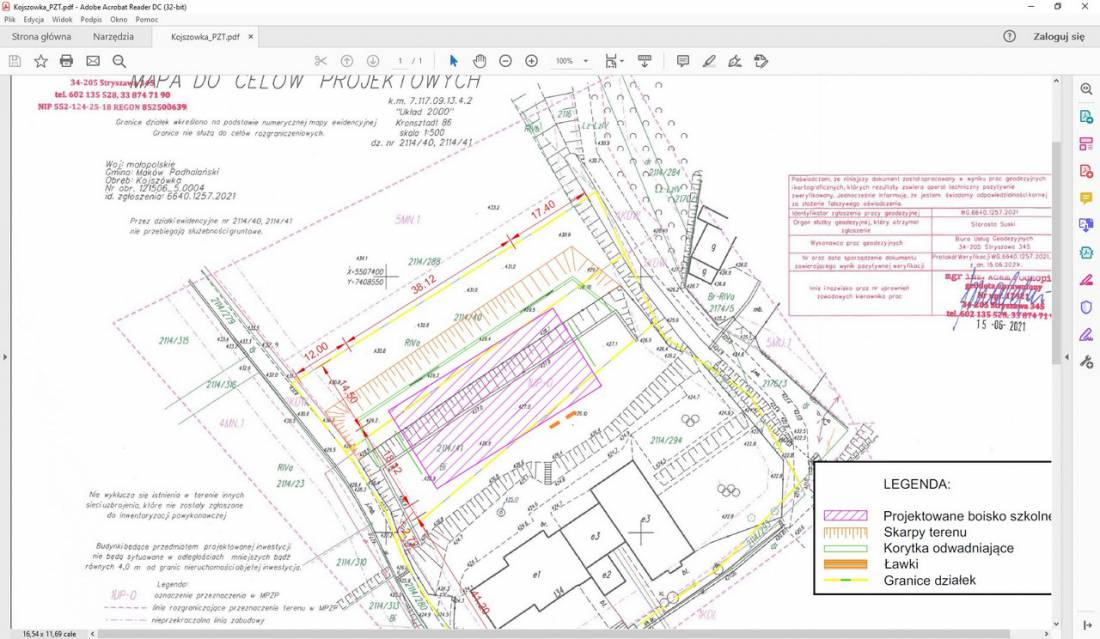Click the Save file icon
This screenshot has height=639, width=1100.
coord(14,61)
